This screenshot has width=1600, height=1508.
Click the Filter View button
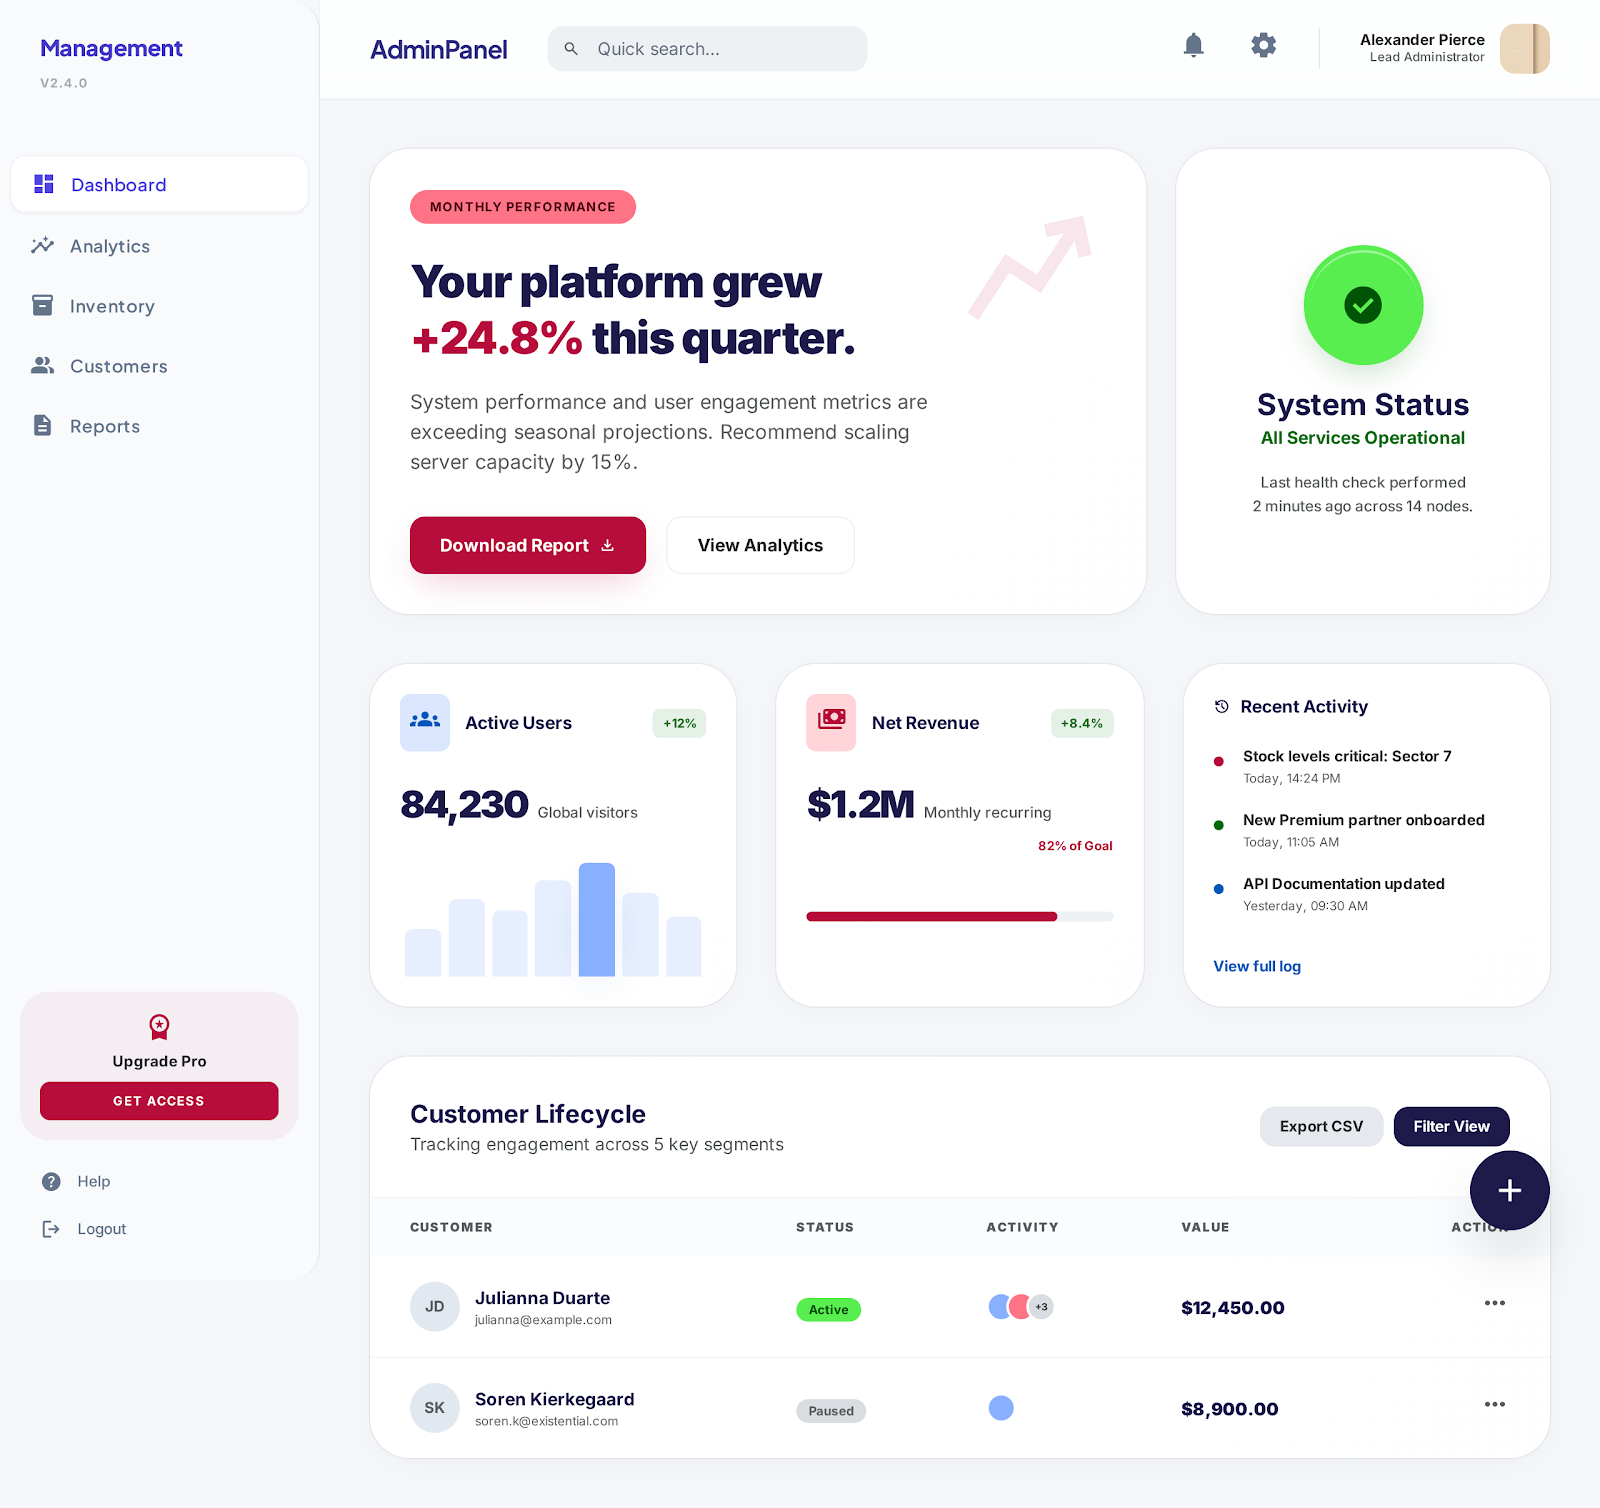(x=1451, y=1126)
